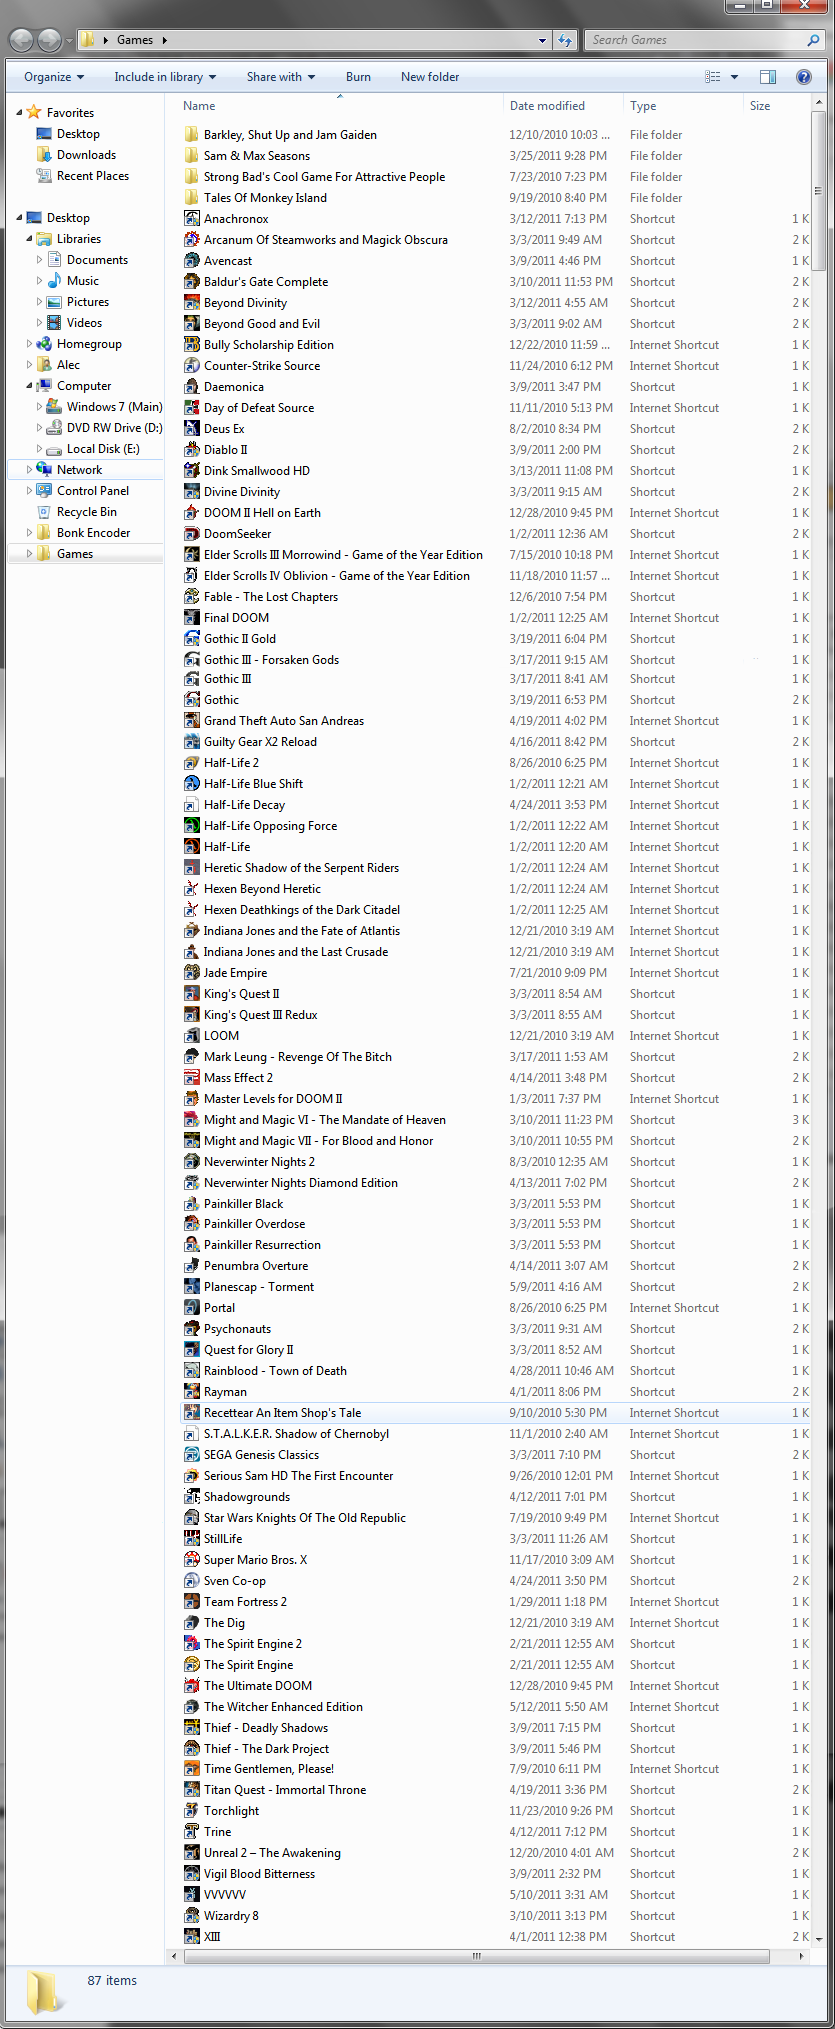Open the Organize dropdown menu
This screenshot has height=2029, width=835.
[x=54, y=77]
